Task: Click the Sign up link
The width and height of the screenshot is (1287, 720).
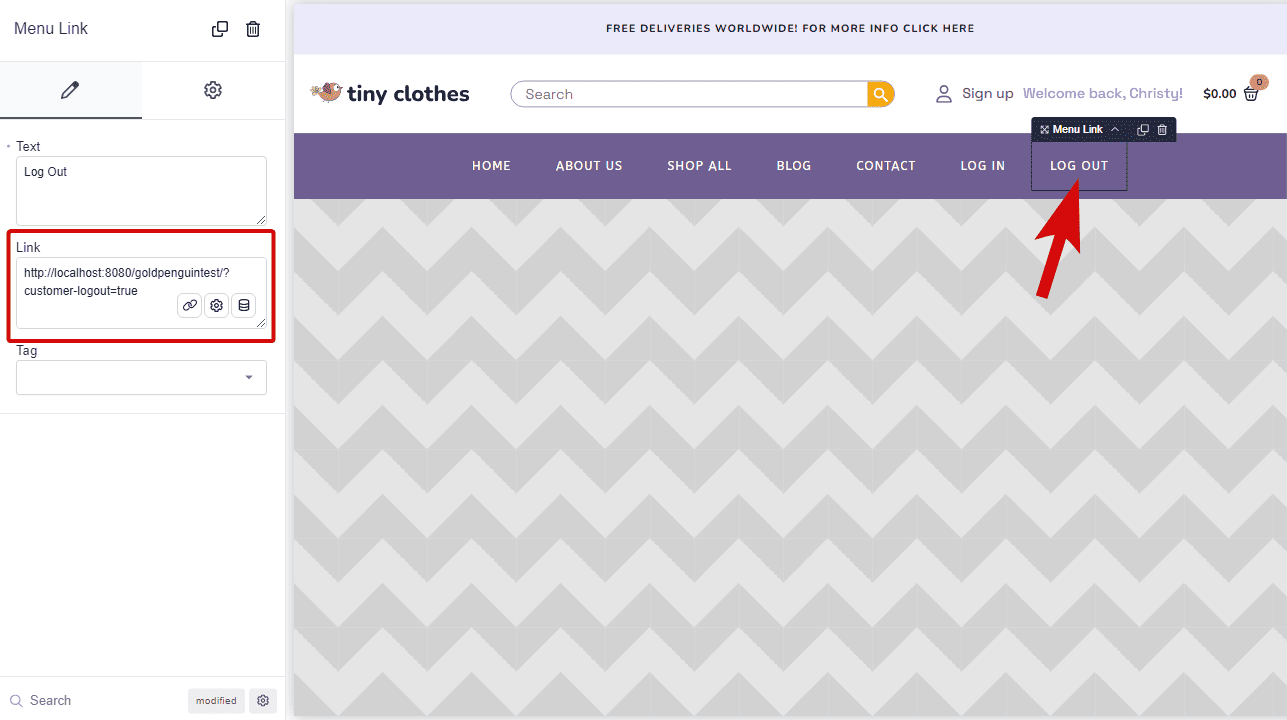Action: (x=987, y=94)
